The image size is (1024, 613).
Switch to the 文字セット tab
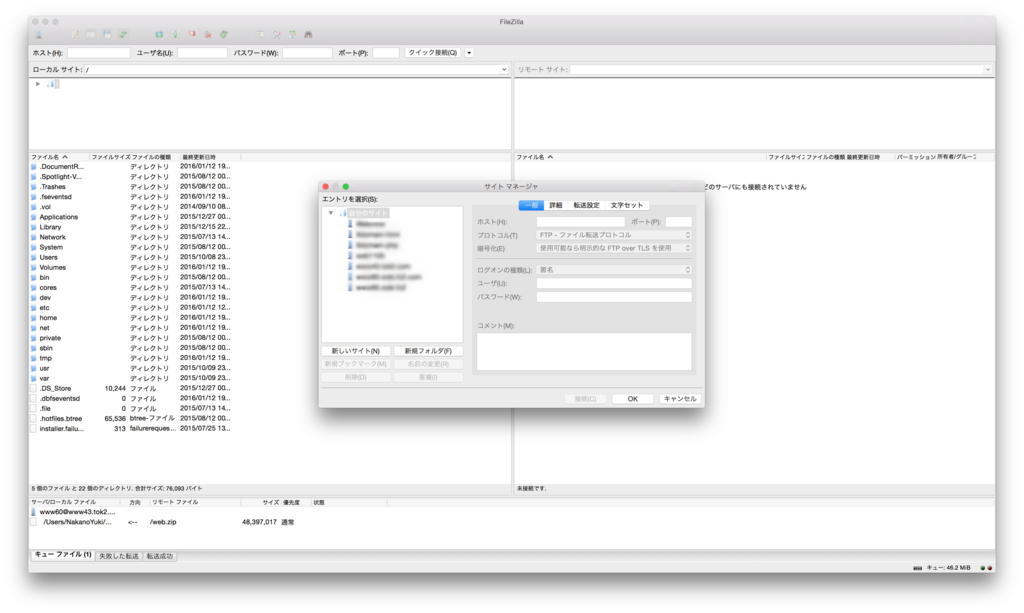pos(627,205)
